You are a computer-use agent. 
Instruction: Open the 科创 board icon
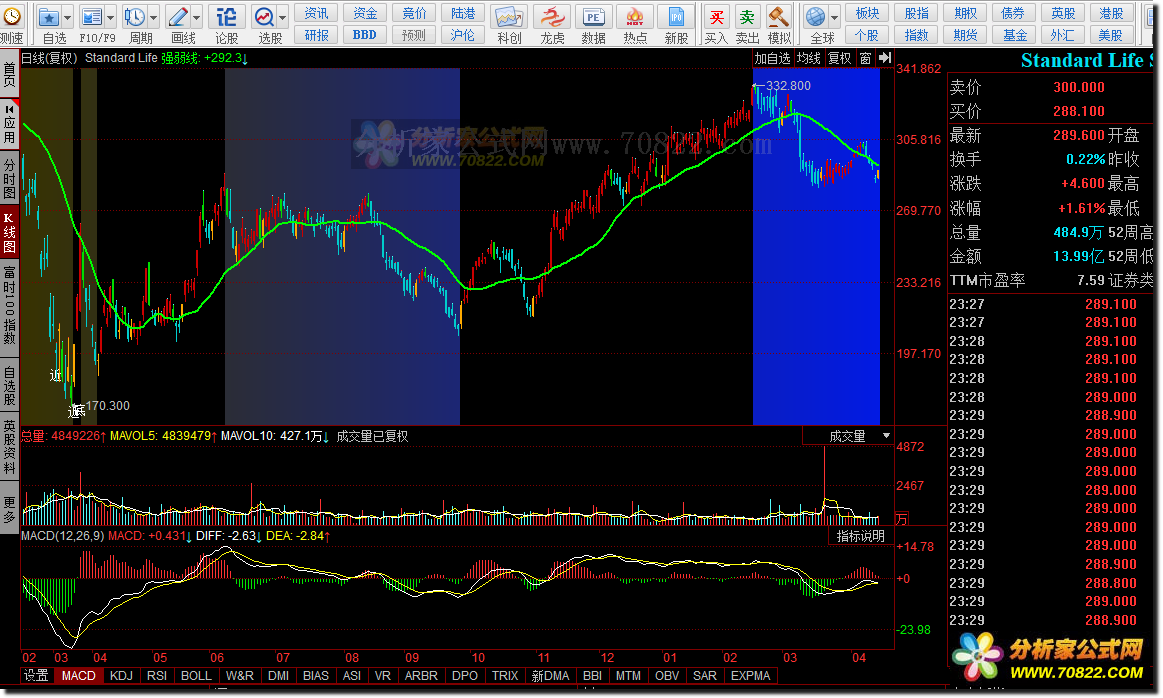pyautogui.click(x=510, y=16)
